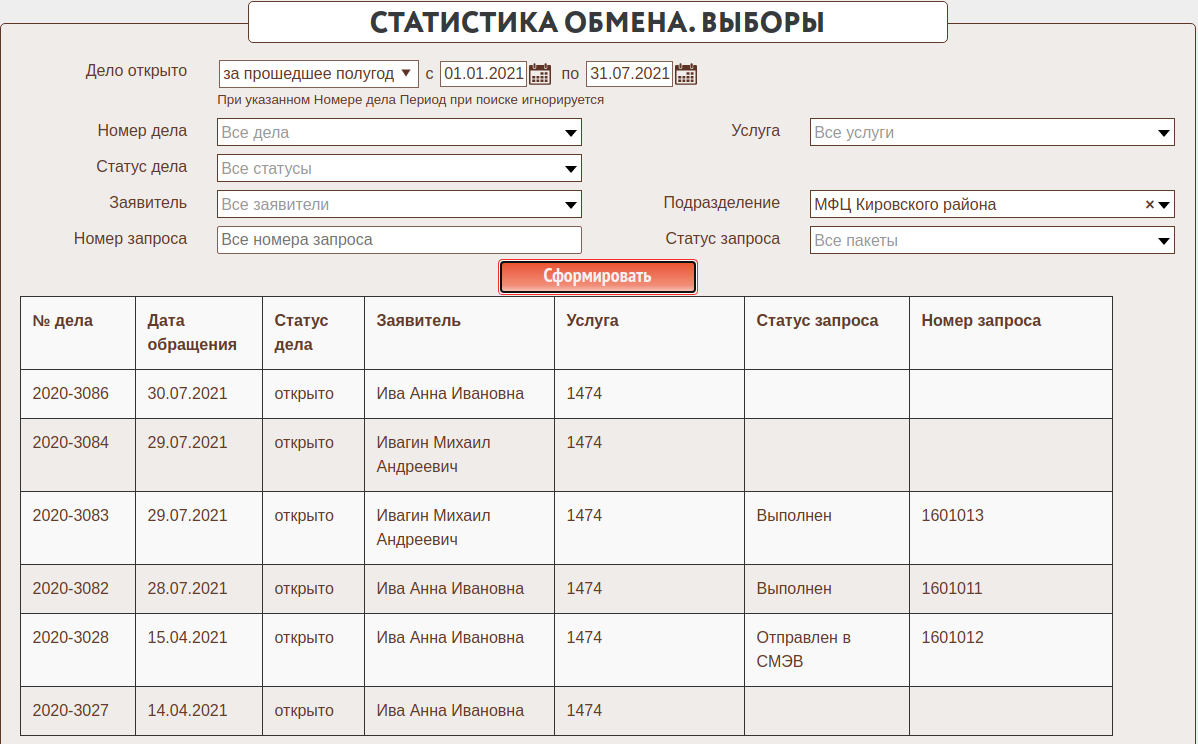Open Подразделение dropdown arrow
This screenshot has height=744, width=1198.
click(1164, 205)
